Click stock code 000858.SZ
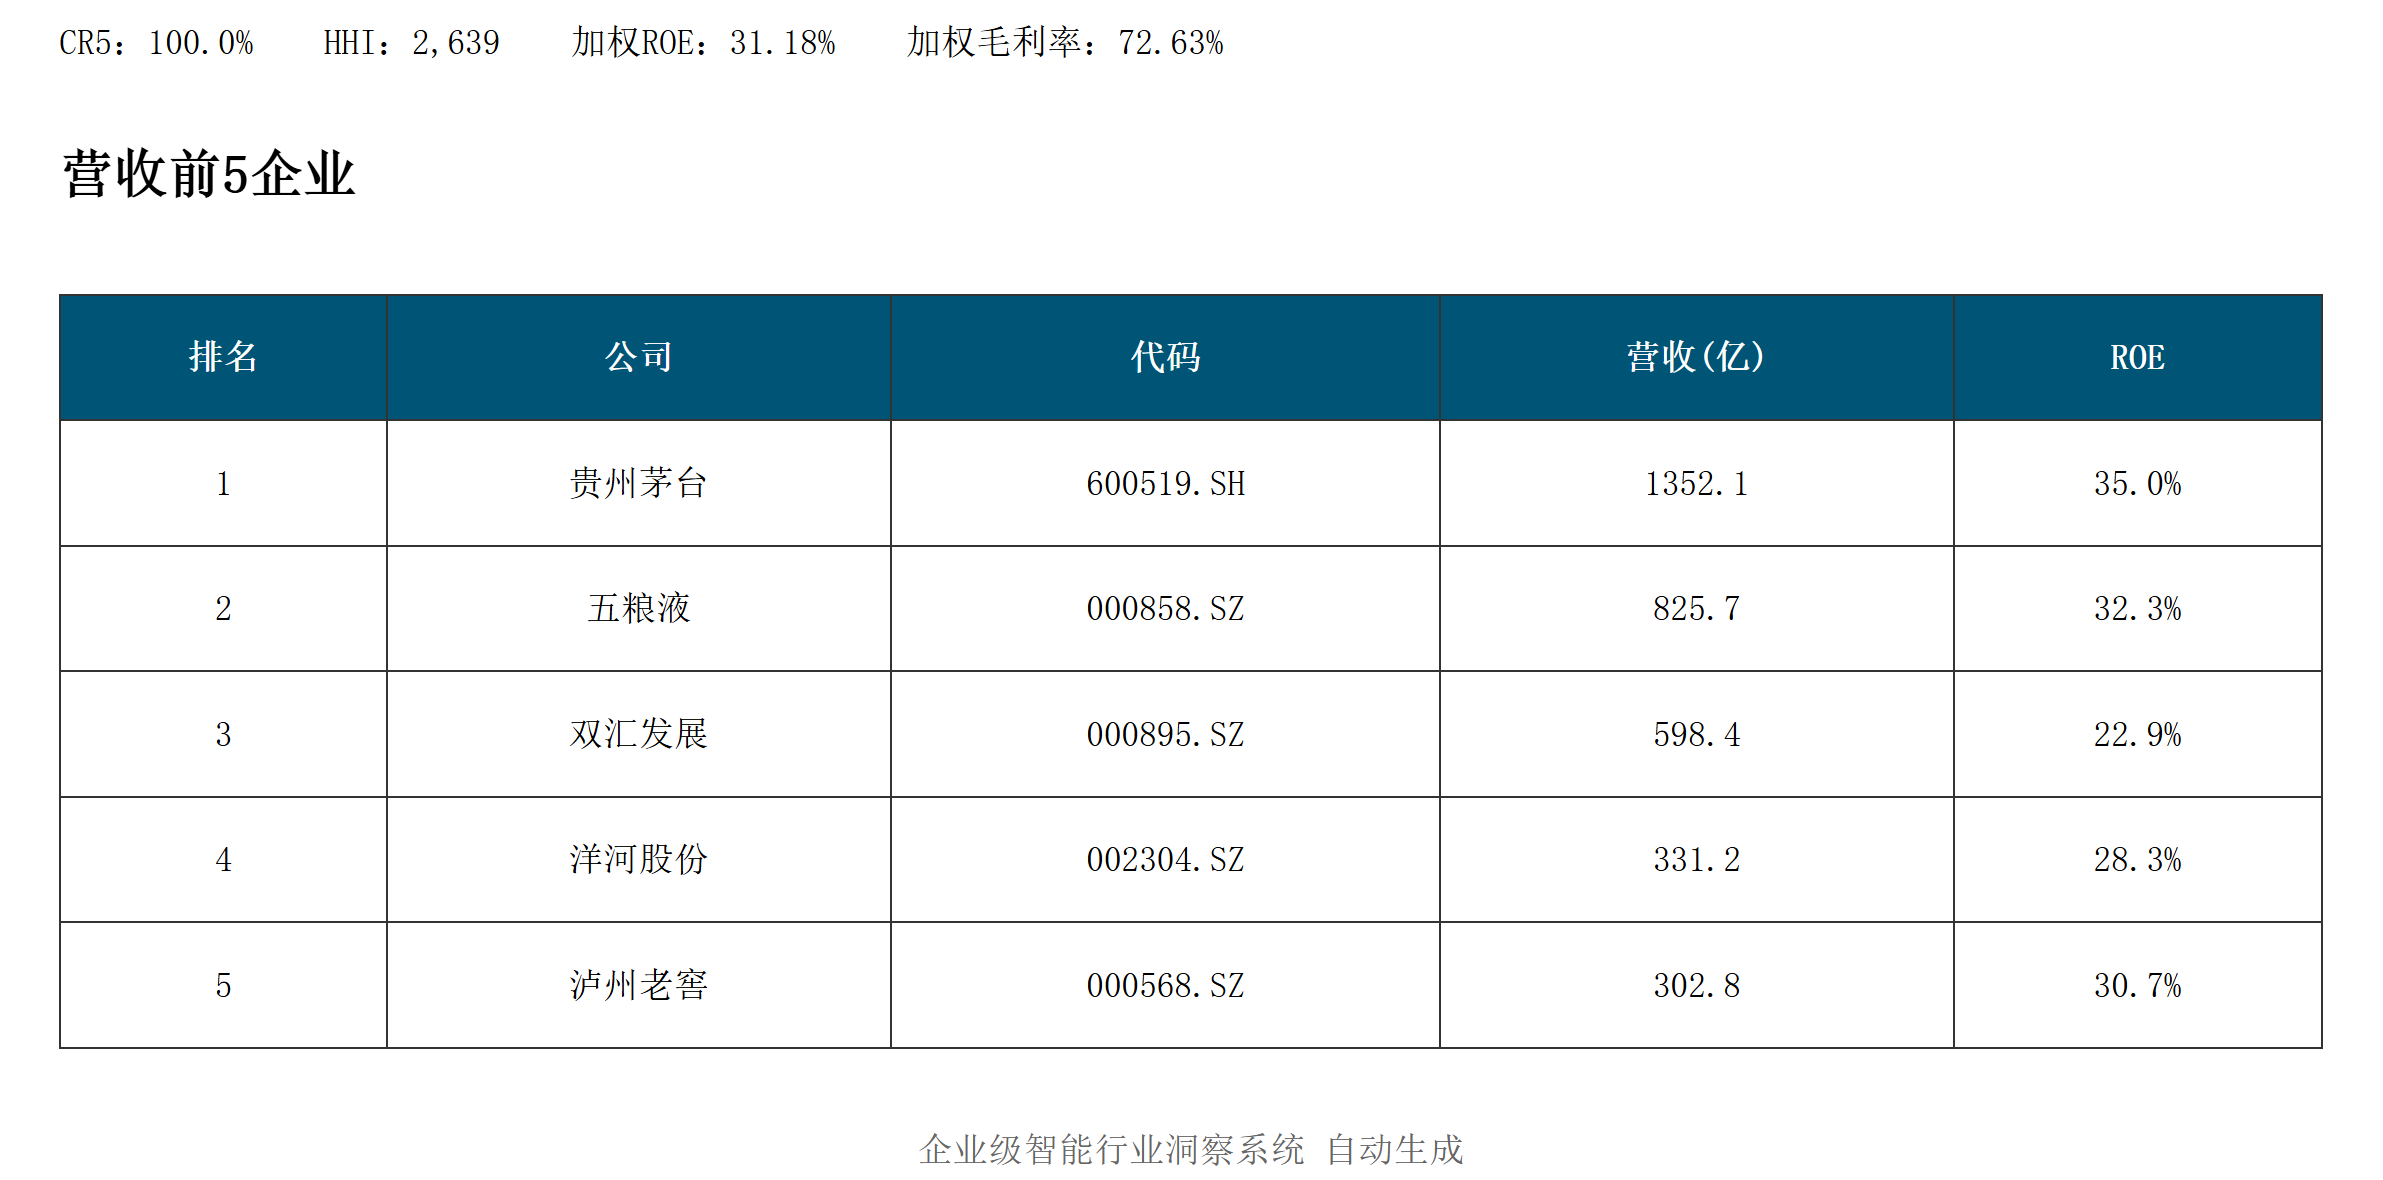 1165,608
